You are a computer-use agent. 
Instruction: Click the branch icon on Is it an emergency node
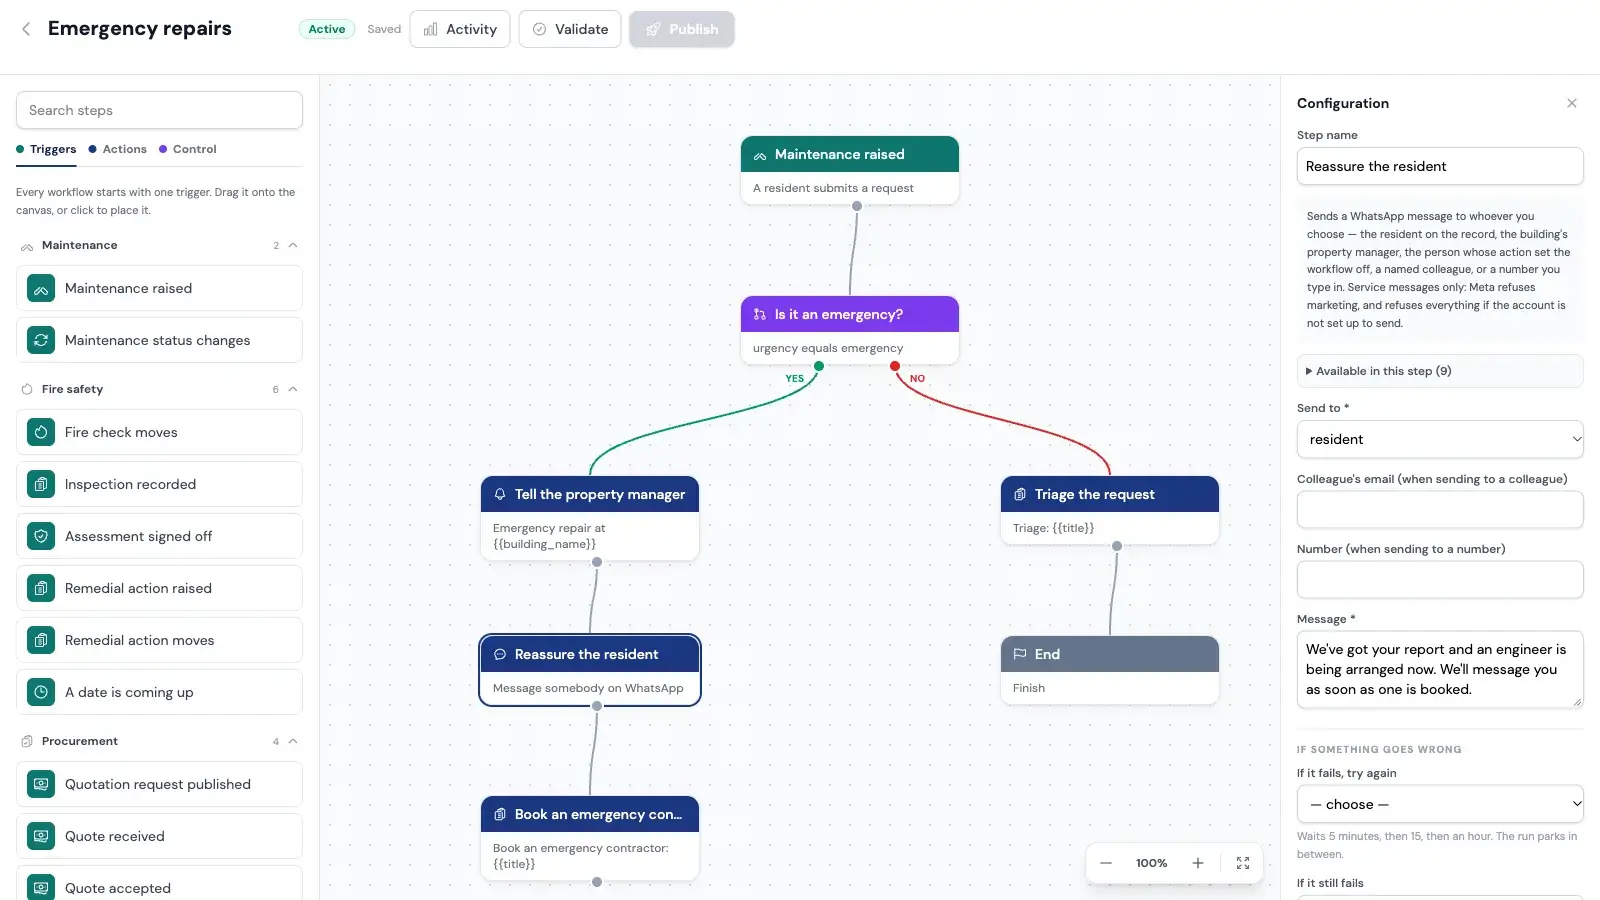click(x=760, y=314)
